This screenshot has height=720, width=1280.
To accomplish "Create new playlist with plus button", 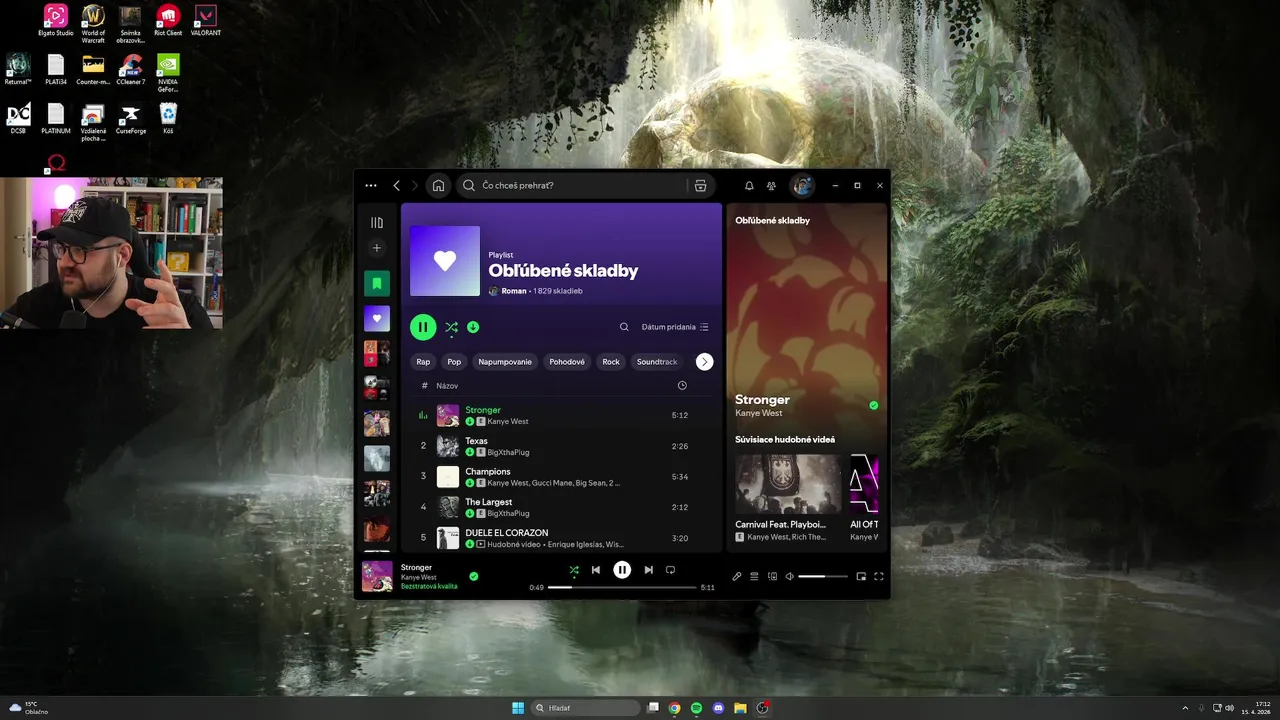I will (x=377, y=248).
